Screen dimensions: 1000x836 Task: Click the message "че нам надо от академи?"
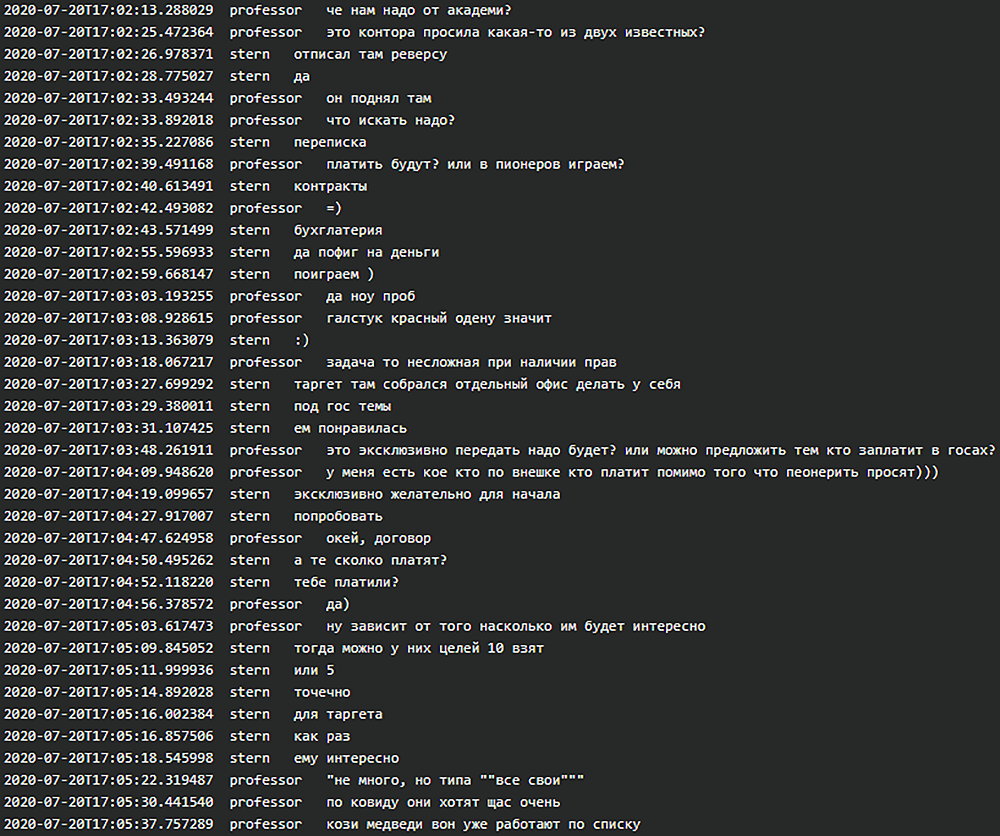(418, 10)
